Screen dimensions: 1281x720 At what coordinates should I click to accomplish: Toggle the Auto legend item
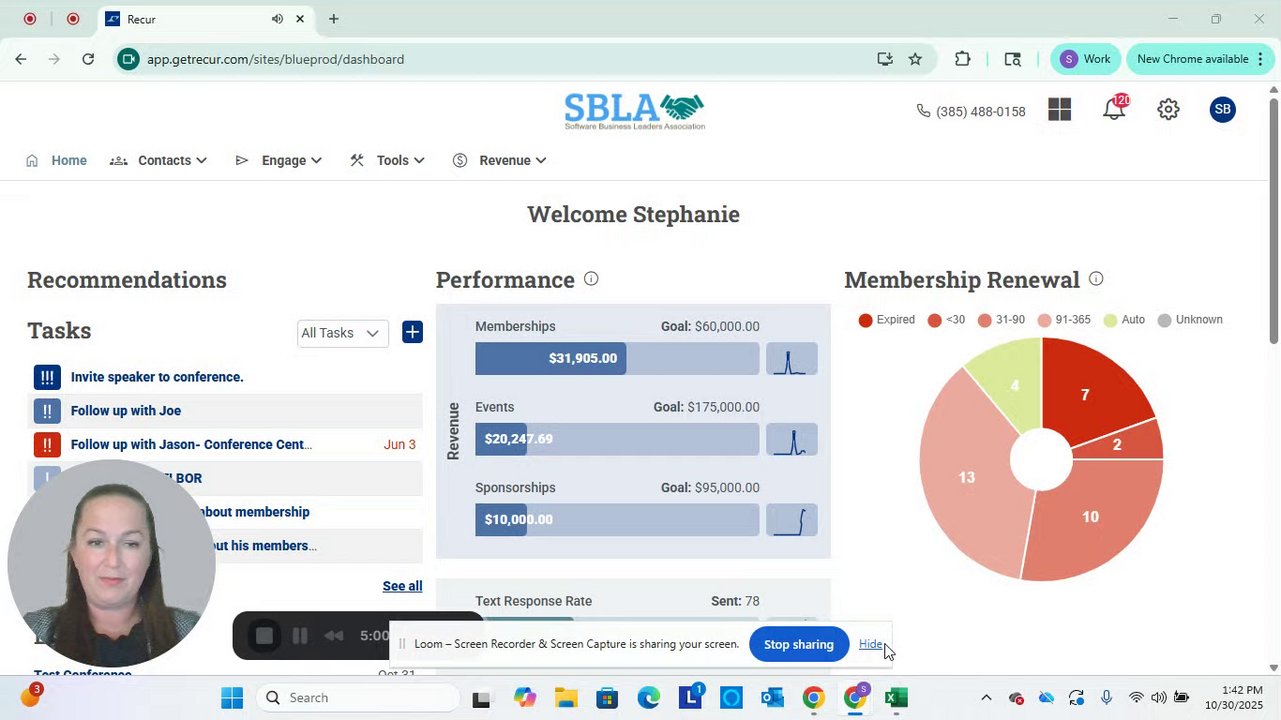(x=1124, y=320)
